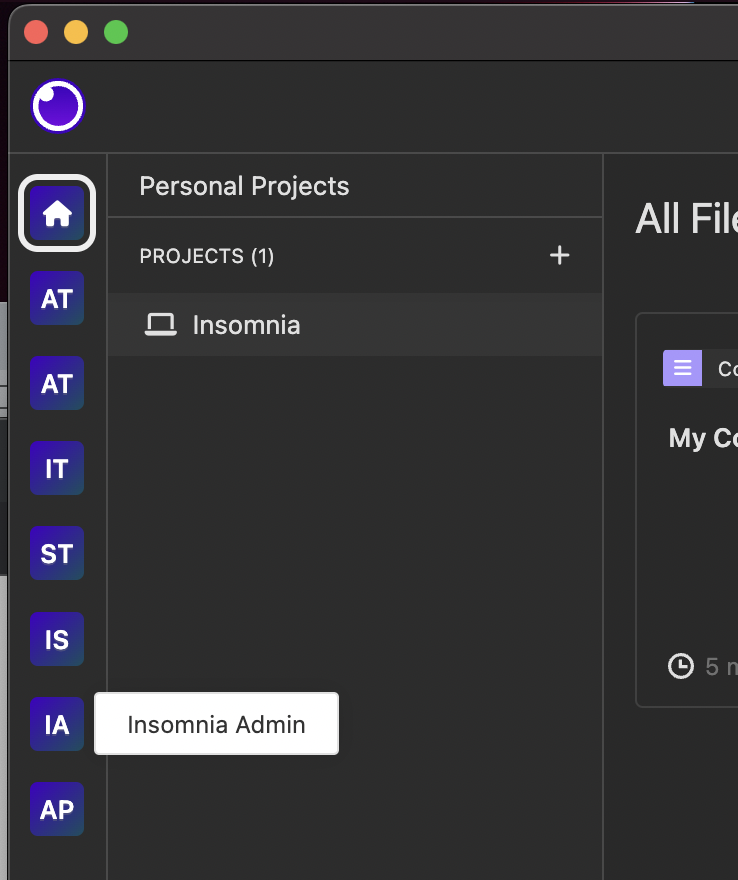Close the window with red button
This screenshot has width=738, height=880.
[x=36, y=32]
